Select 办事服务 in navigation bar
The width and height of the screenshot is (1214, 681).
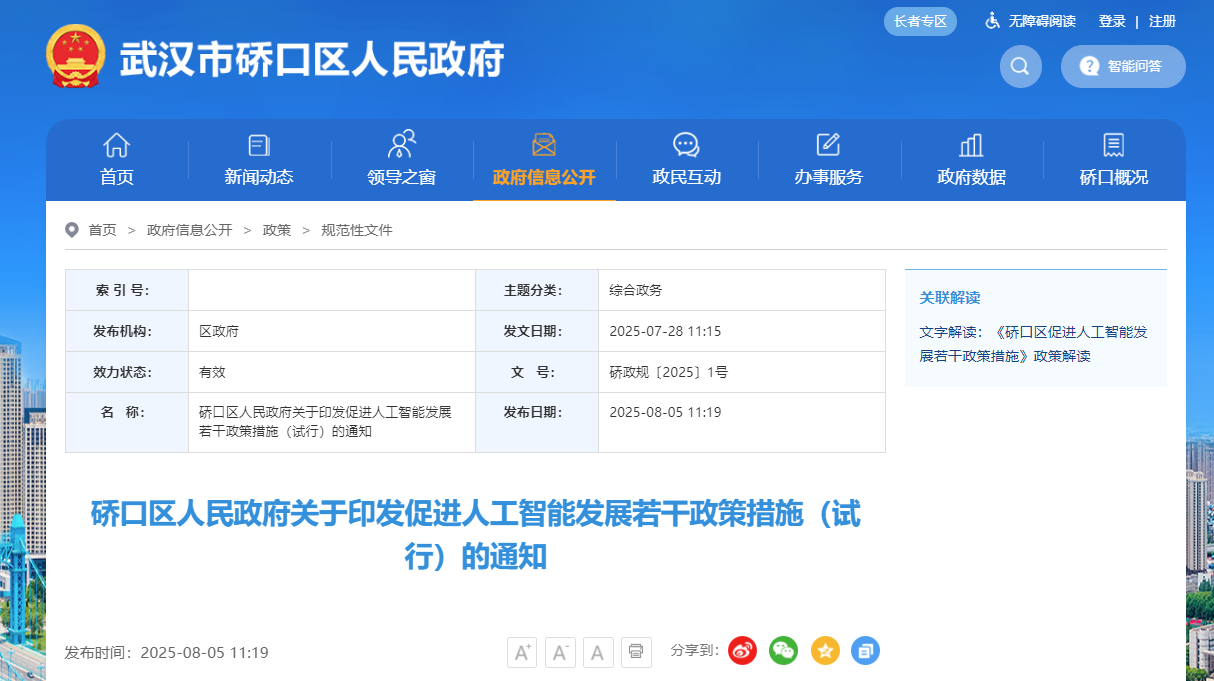click(x=828, y=160)
